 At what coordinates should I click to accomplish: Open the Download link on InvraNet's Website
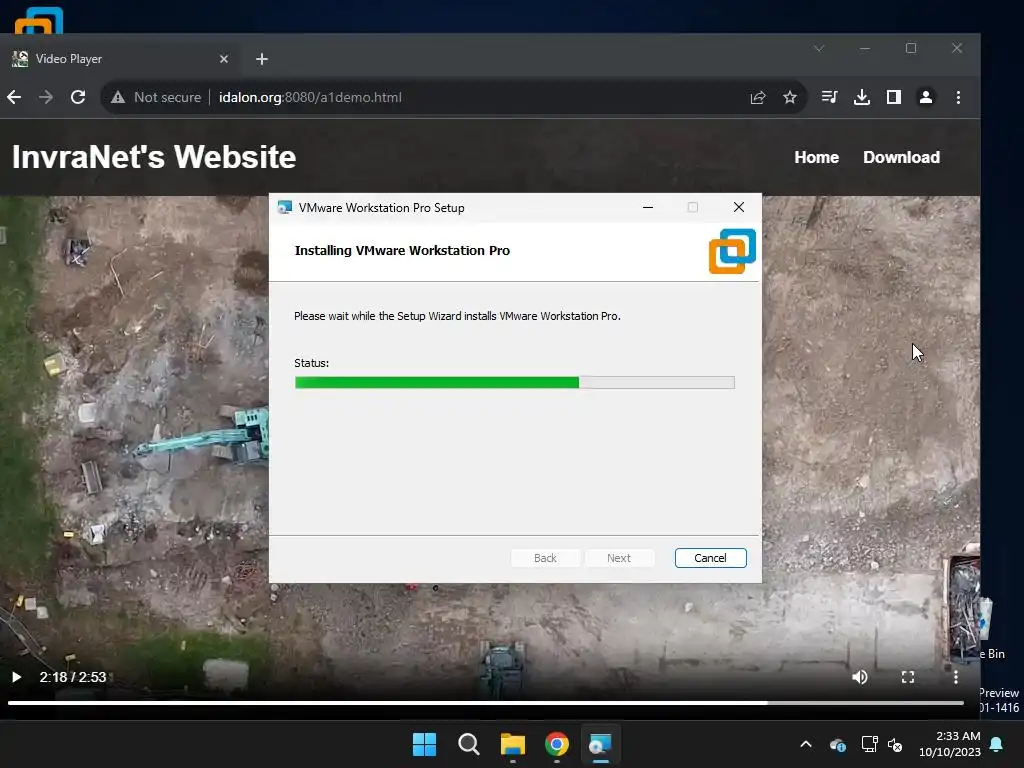coord(901,157)
